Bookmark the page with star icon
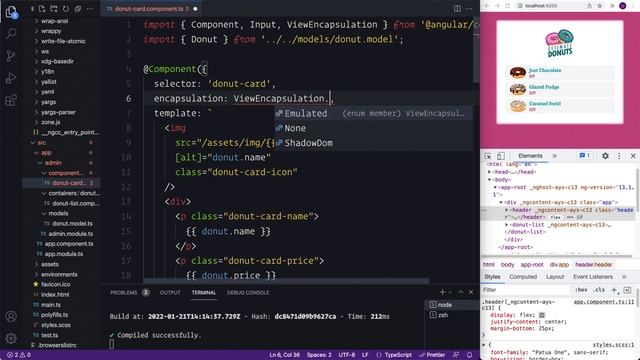Screen dimensions: 640x360 [x=600, y=6]
